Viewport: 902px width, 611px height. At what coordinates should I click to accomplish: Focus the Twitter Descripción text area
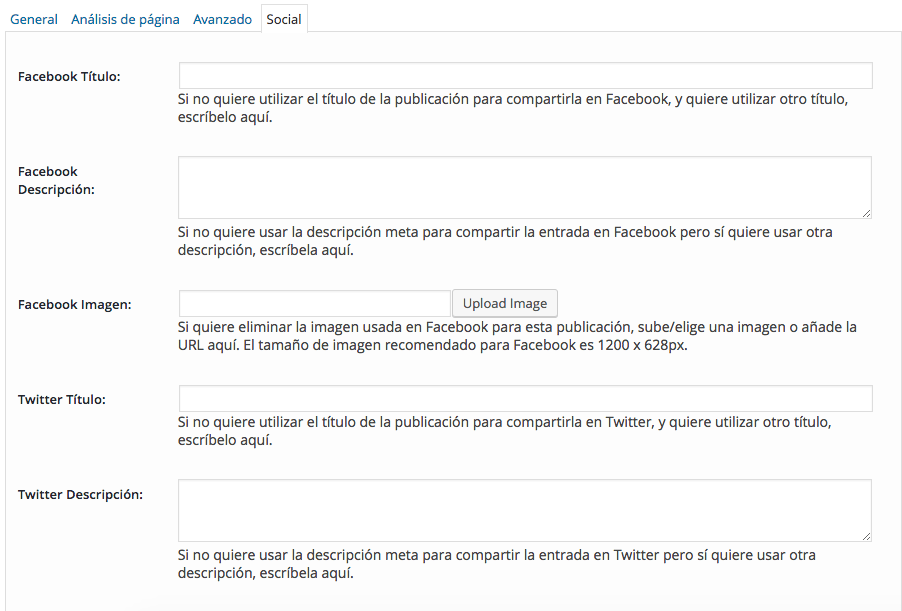(524, 510)
